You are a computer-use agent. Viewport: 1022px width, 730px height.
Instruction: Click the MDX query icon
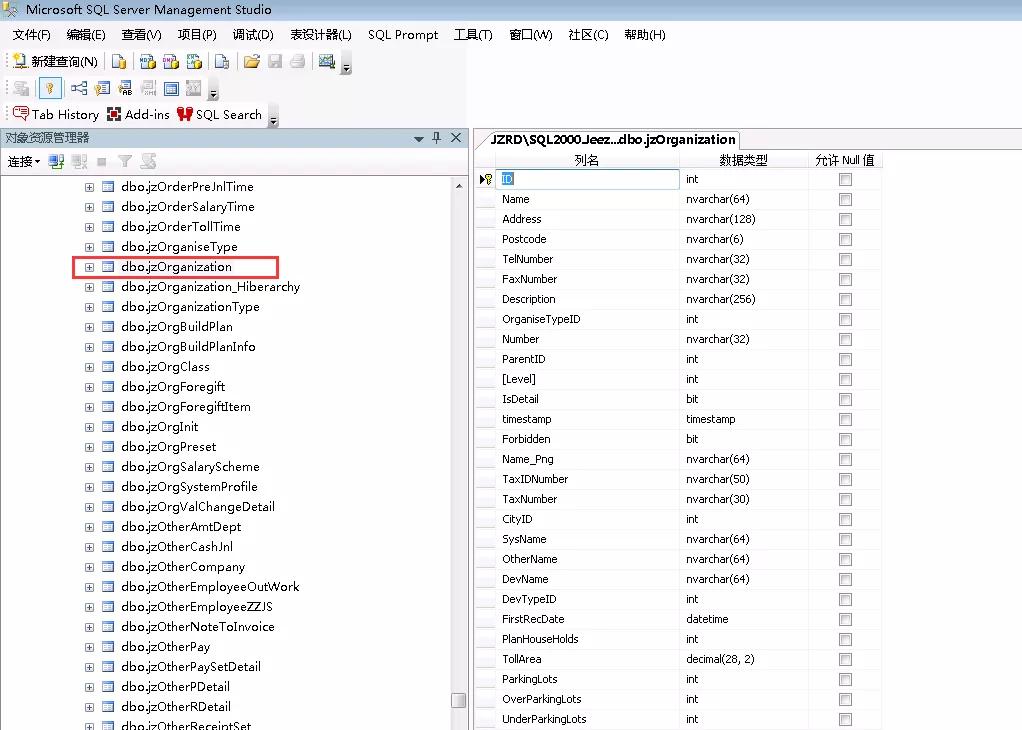pos(148,61)
